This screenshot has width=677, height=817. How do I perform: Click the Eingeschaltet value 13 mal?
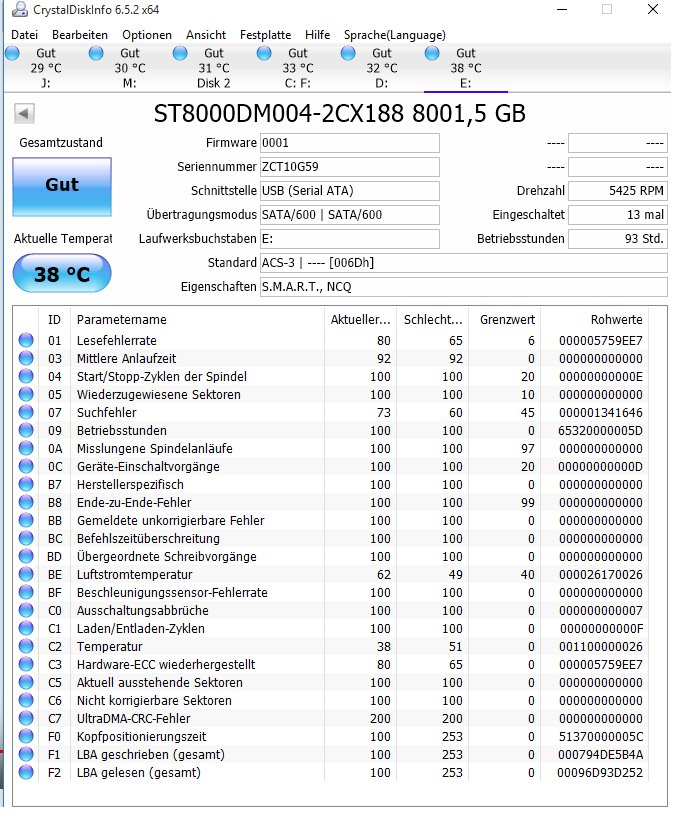point(618,215)
